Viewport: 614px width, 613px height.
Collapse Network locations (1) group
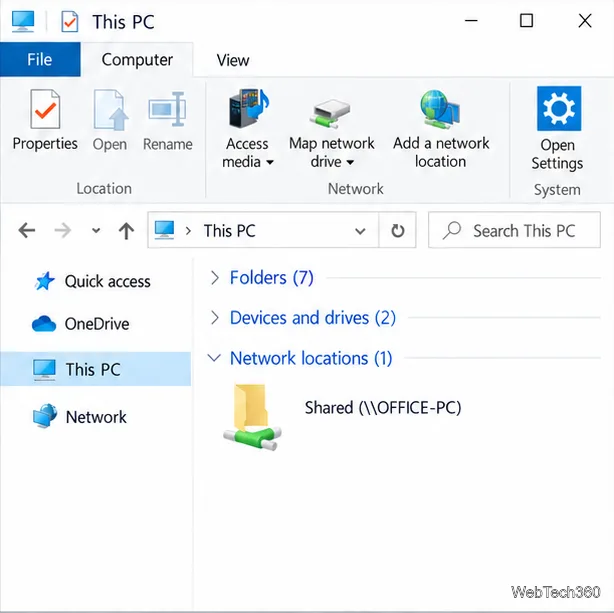coord(214,358)
